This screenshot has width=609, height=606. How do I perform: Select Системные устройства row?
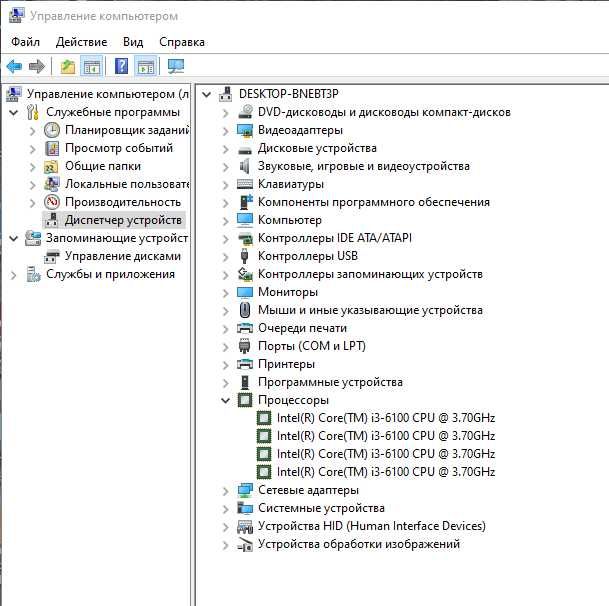tap(321, 508)
